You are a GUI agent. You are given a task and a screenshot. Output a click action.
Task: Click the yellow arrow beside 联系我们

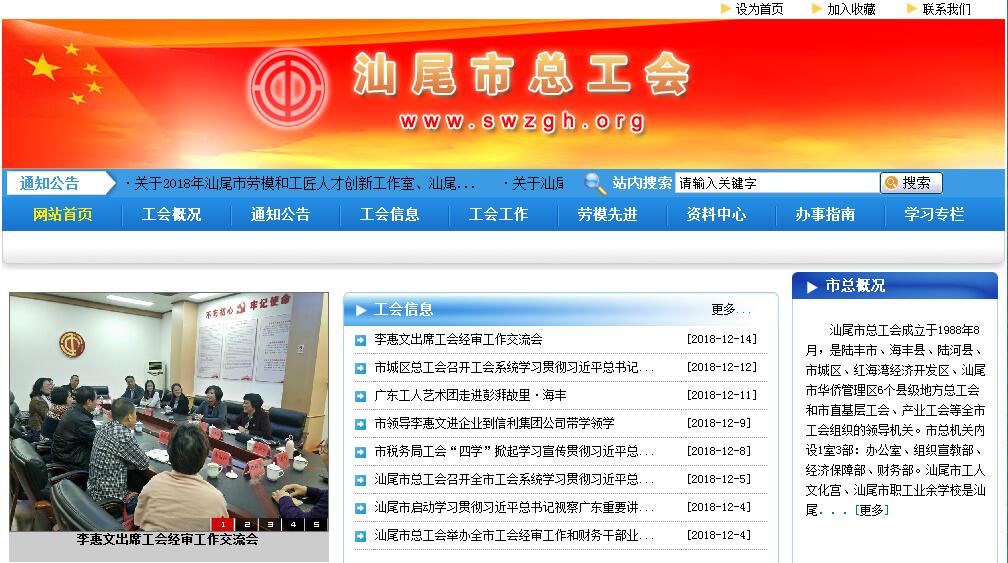coord(912,9)
